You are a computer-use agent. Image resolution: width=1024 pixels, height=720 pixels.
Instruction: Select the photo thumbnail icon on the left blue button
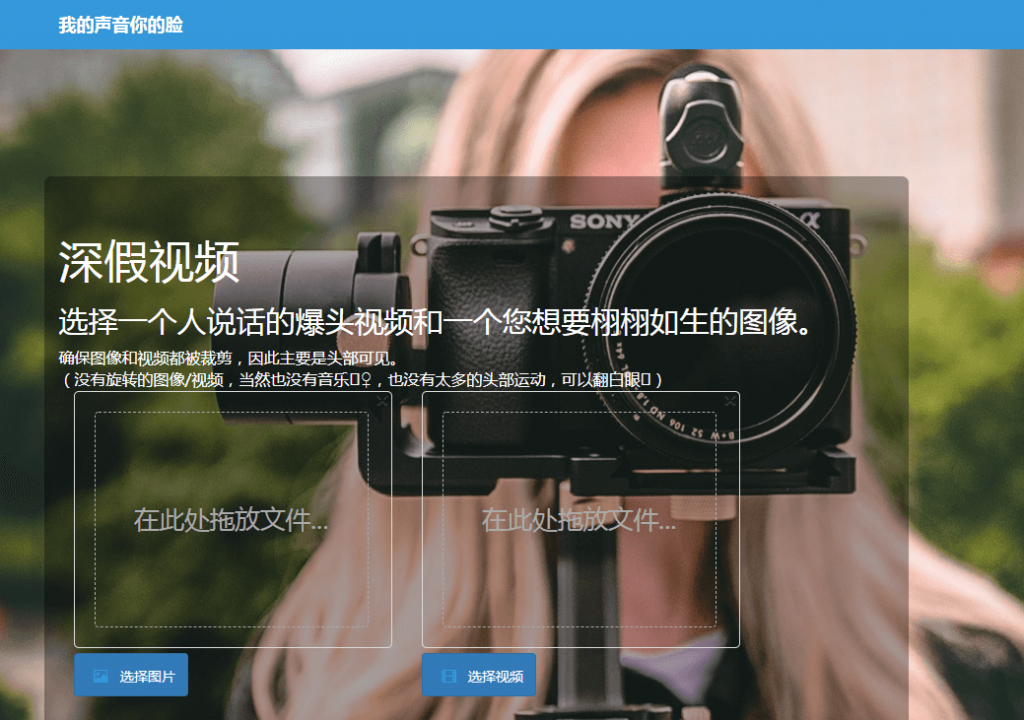(101, 675)
